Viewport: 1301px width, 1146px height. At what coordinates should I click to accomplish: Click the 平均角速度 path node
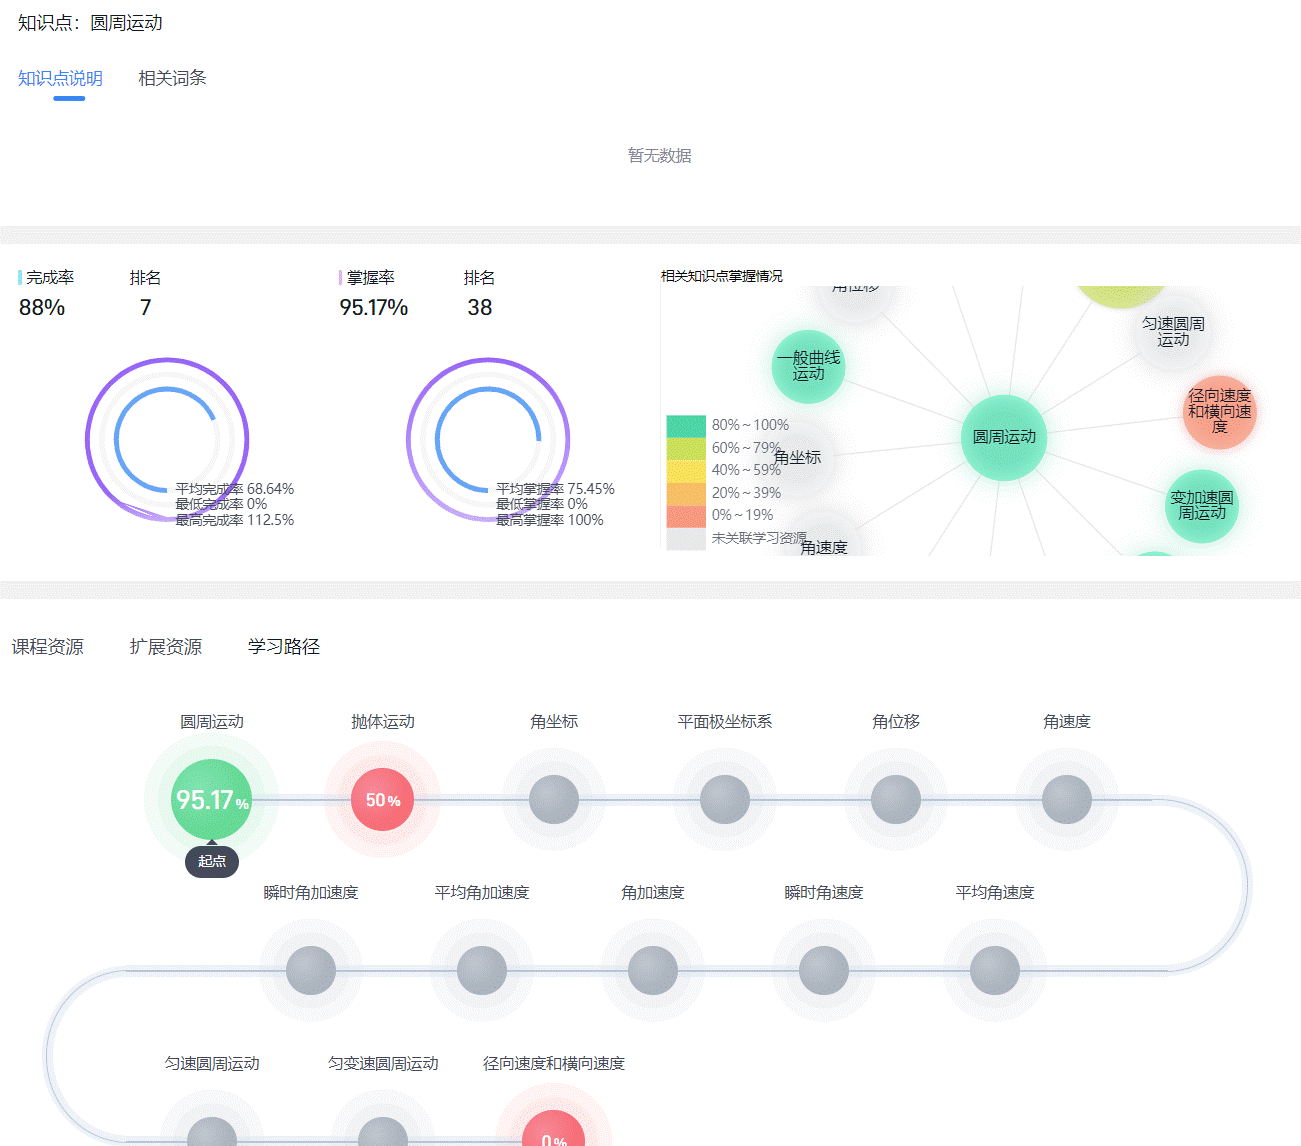pyautogui.click(x=995, y=970)
